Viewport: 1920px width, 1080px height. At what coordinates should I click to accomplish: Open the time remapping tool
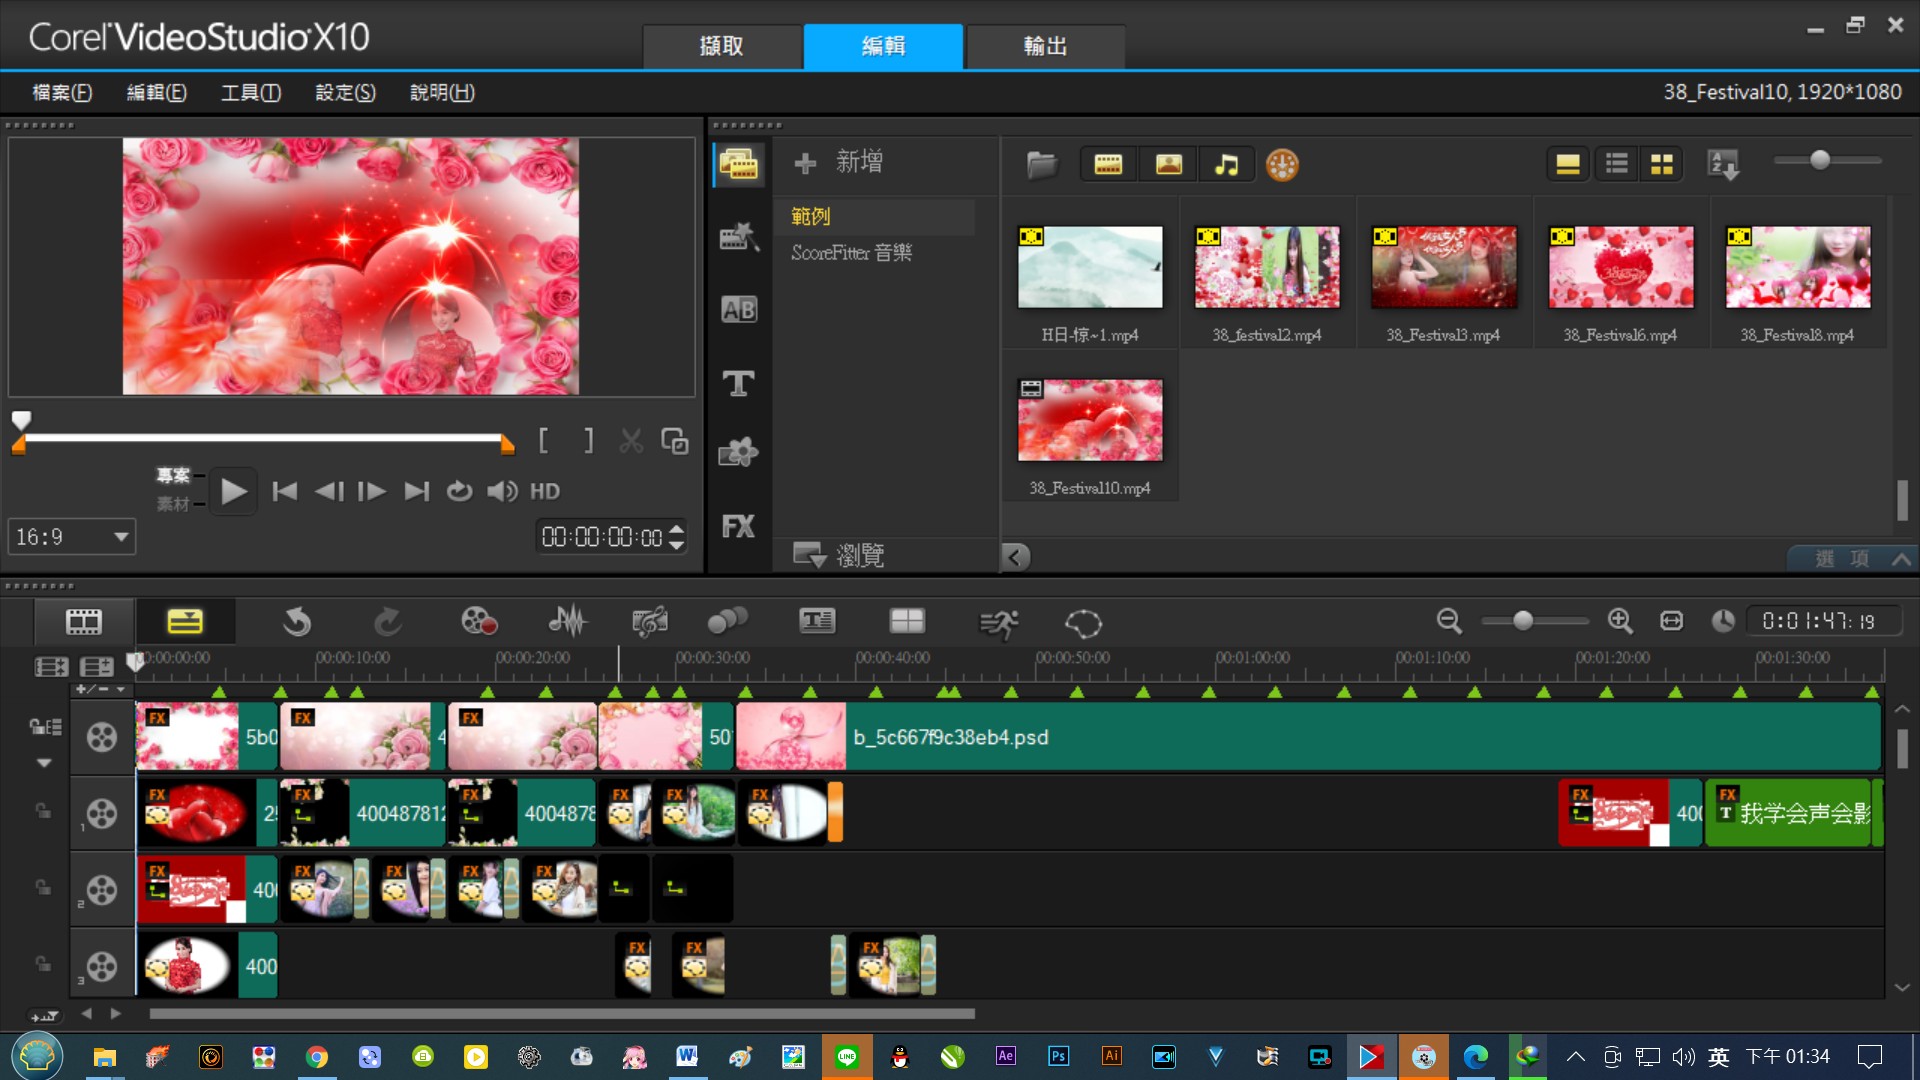pyautogui.click(x=998, y=623)
